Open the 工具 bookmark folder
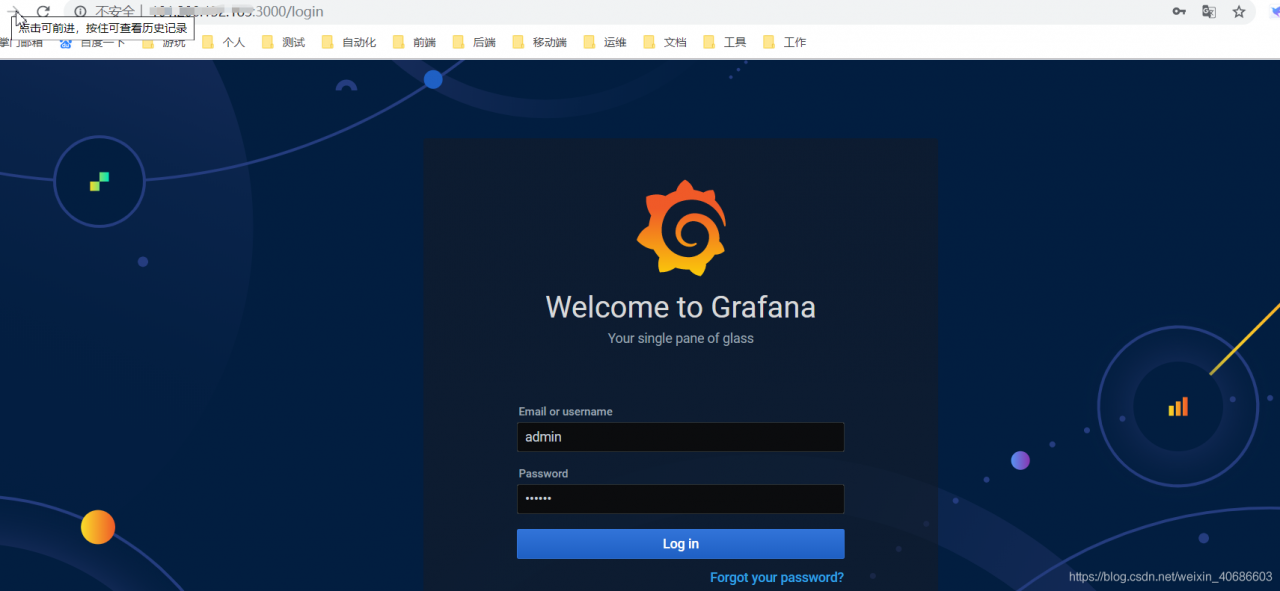Viewport: 1280px width, 591px height. pyautogui.click(x=725, y=42)
